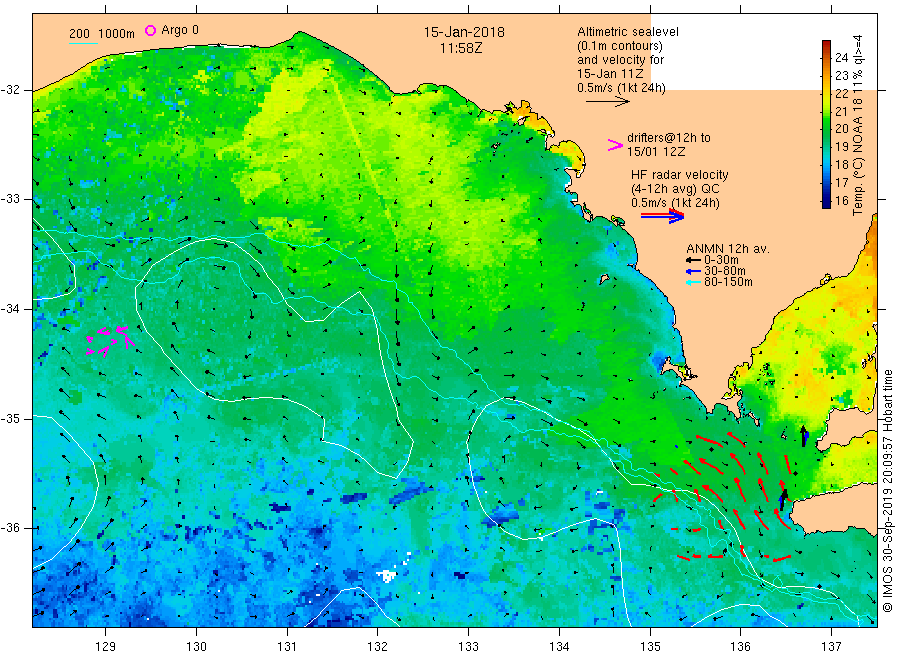Click the color scale value 24
900x660 pixels.
841,57
